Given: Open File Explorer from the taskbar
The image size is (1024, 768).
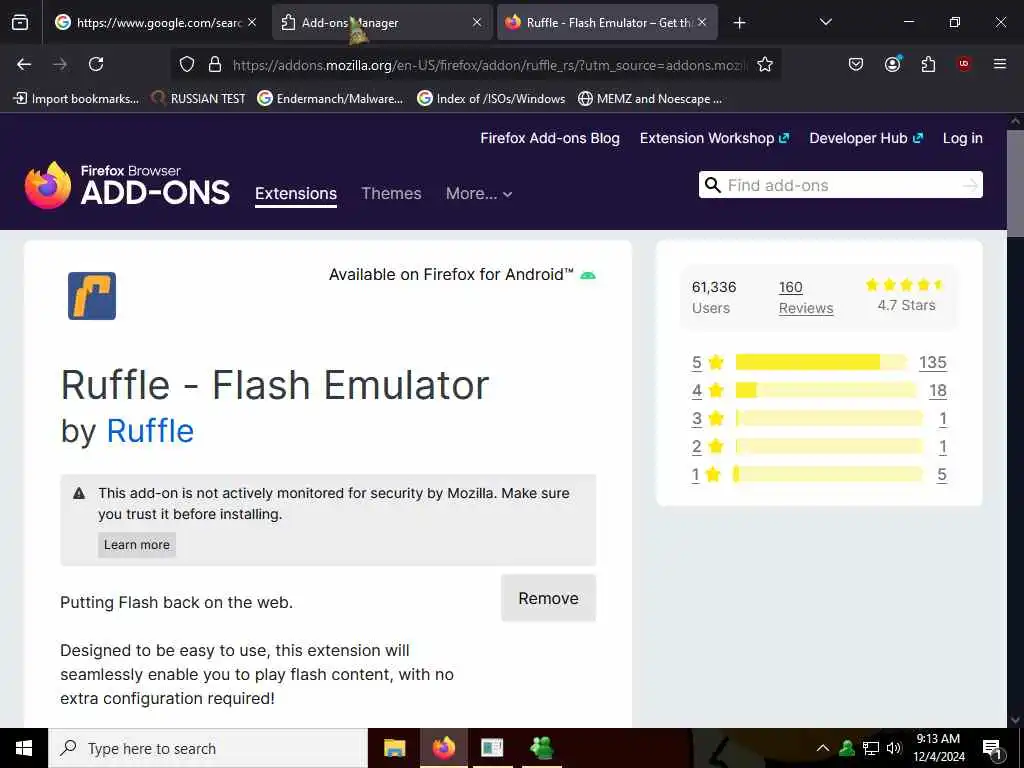Looking at the screenshot, I should tap(394, 748).
